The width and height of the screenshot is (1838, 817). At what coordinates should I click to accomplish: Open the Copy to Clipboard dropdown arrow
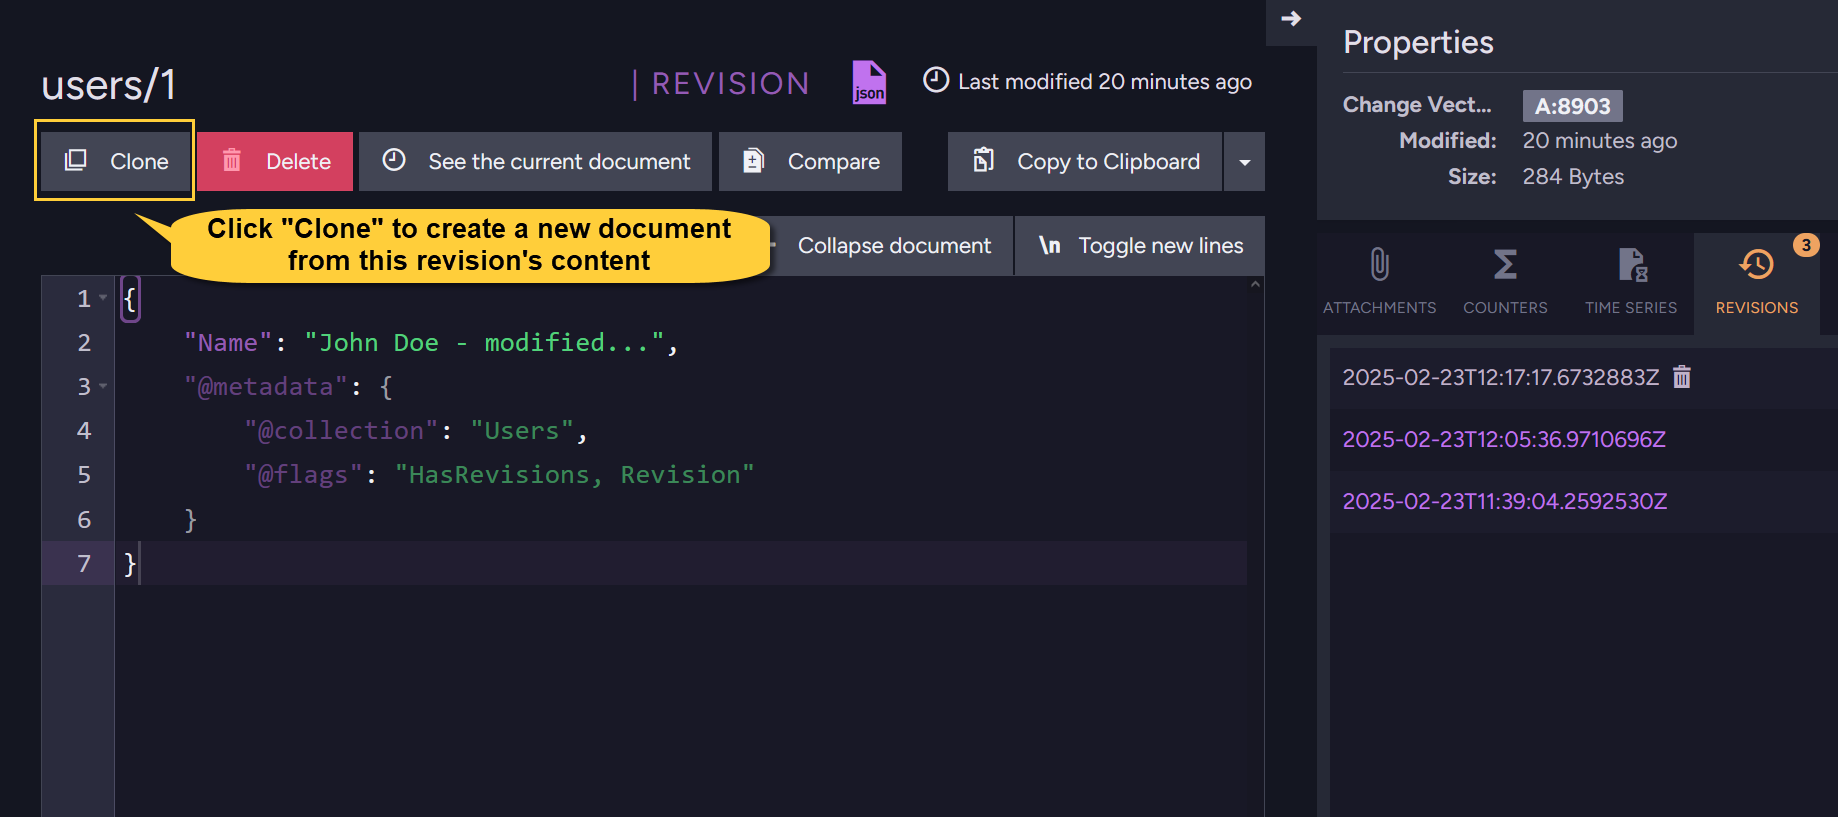[1245, 161]
